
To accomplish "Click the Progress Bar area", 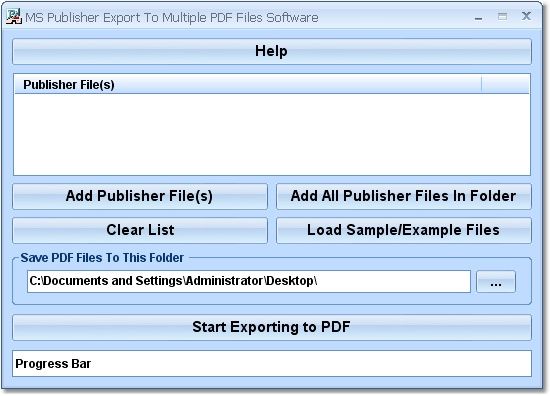I will tap(272, 364).
